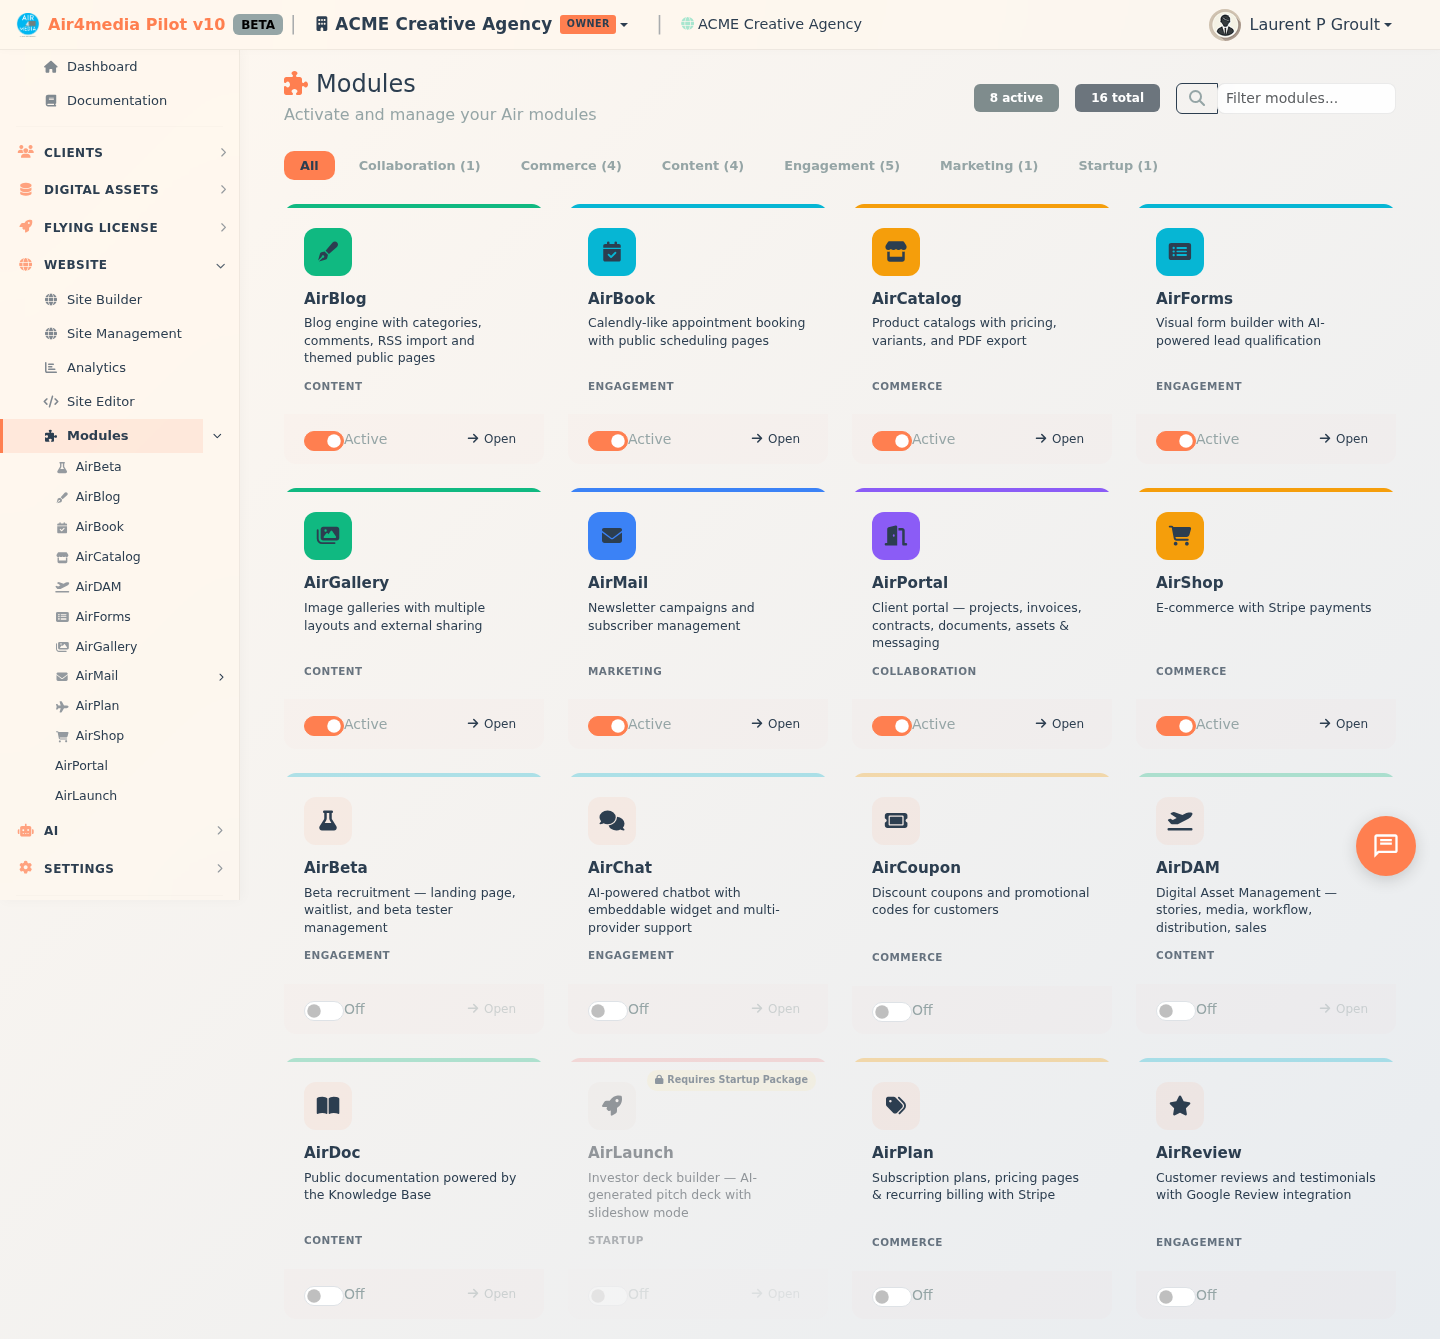Click the AirShop cart module icon
Image resolution: width=1440 pixels, height=1339 pixels.
(1180, 536)
